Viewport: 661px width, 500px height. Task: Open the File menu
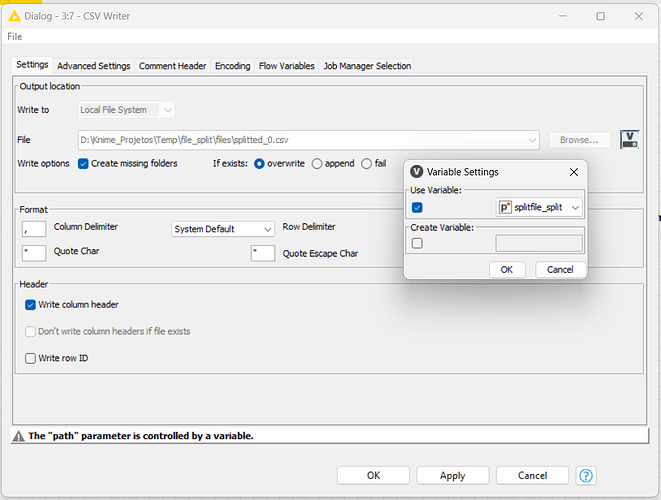click(15, 37)
